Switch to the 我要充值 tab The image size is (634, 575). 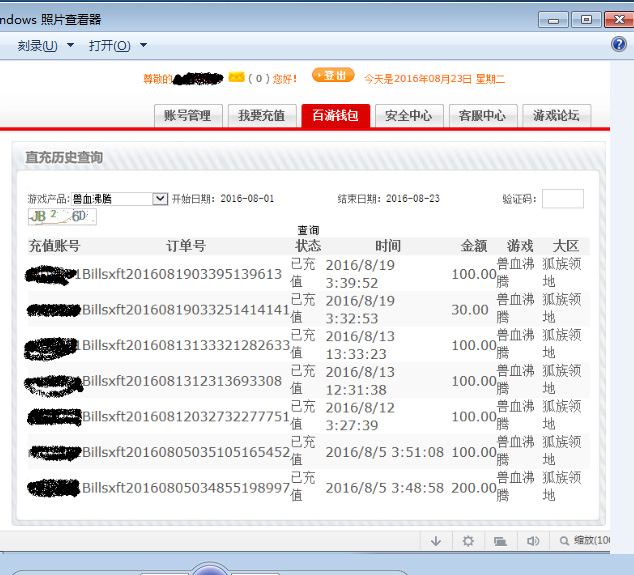click(x=261, y=115)
